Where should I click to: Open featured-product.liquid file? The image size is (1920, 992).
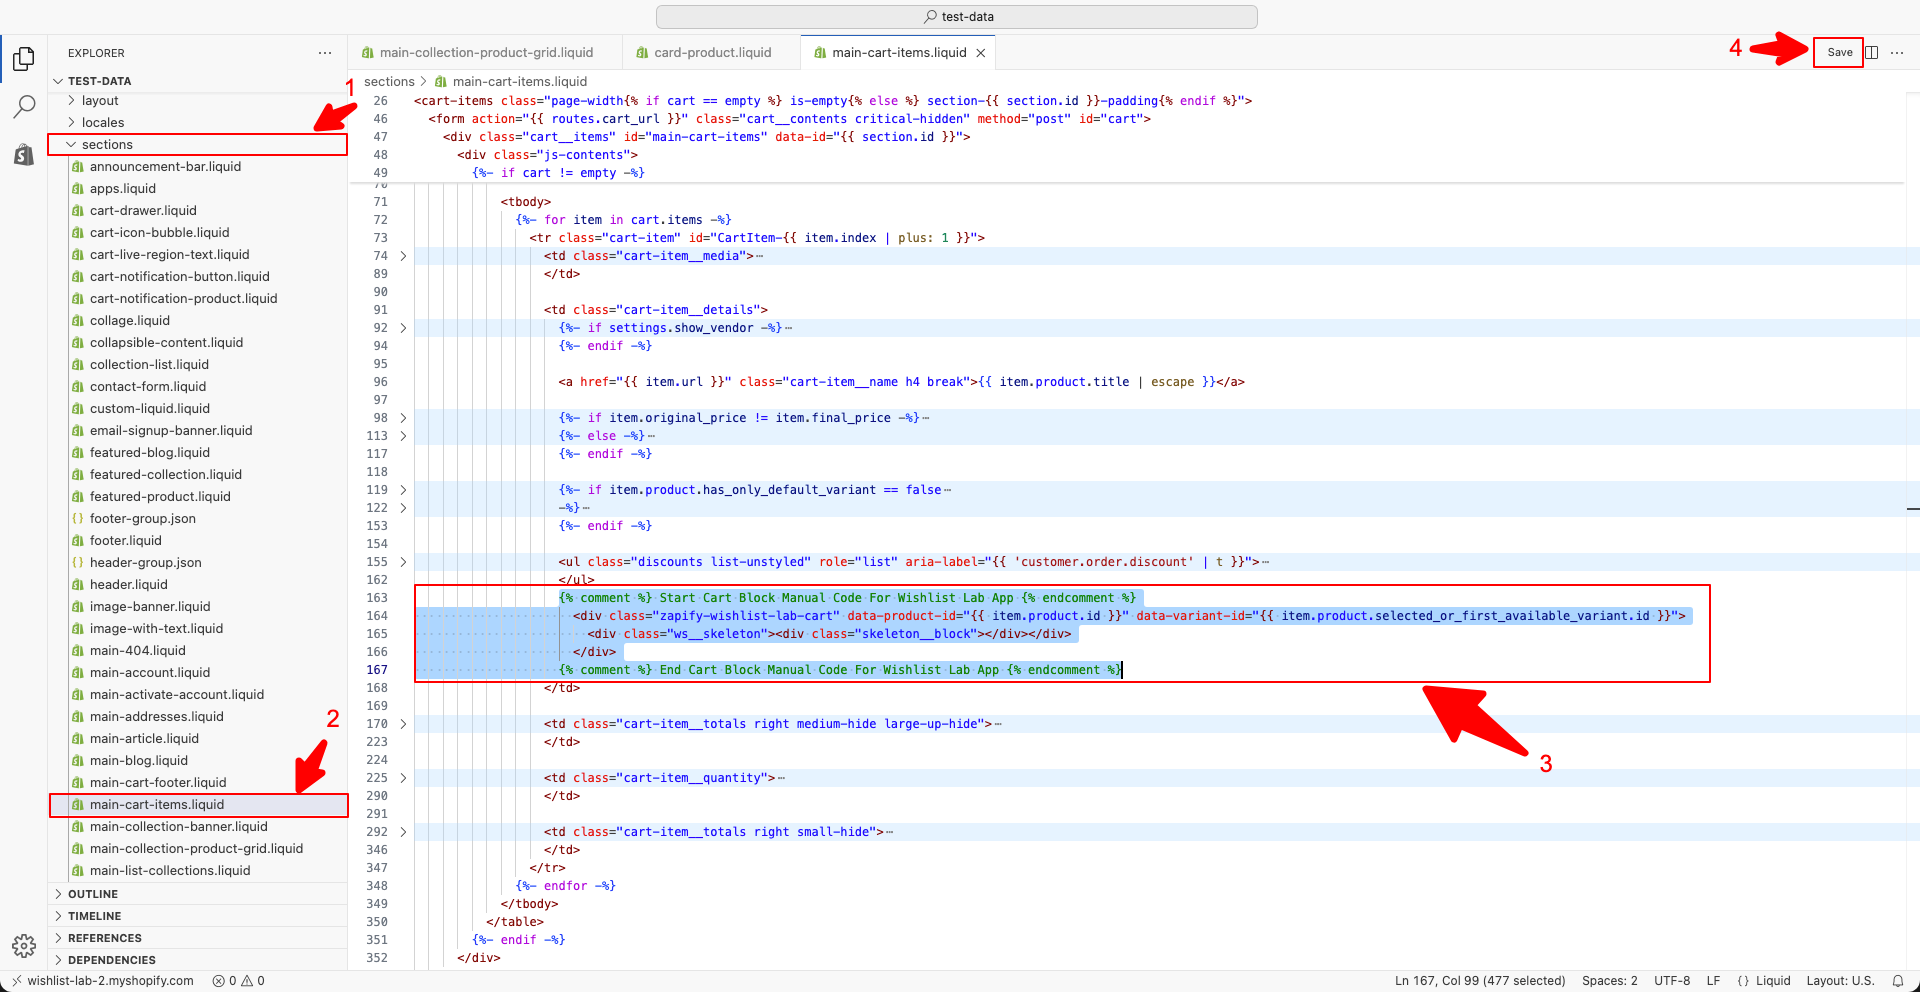tap(160, 497)
